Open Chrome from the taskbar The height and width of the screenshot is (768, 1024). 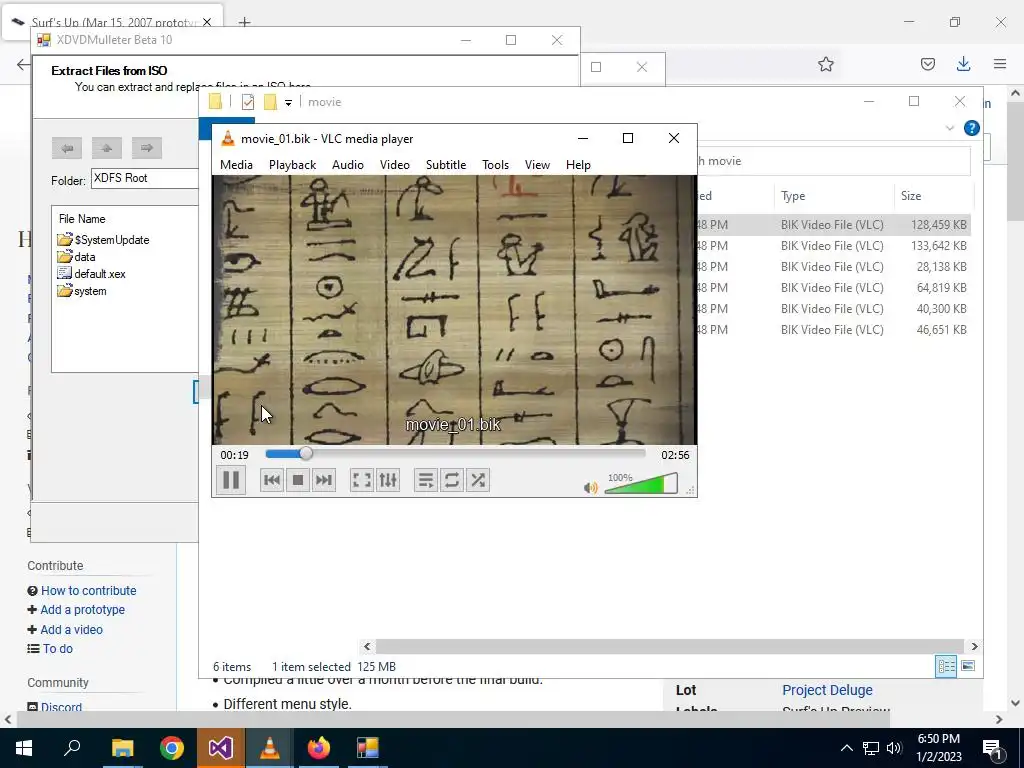[x=171, y=748]
